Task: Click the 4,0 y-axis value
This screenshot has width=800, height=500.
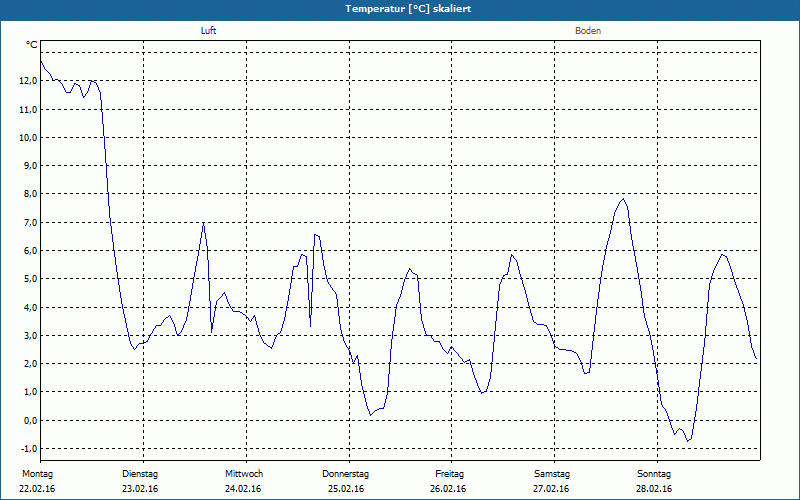Action: coord(30,307)
